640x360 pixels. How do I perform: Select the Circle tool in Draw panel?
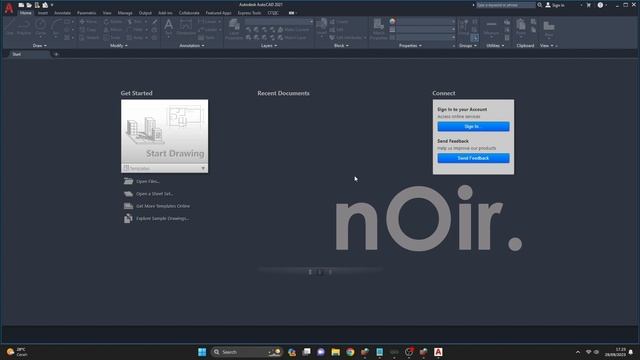tap(40, 27)
